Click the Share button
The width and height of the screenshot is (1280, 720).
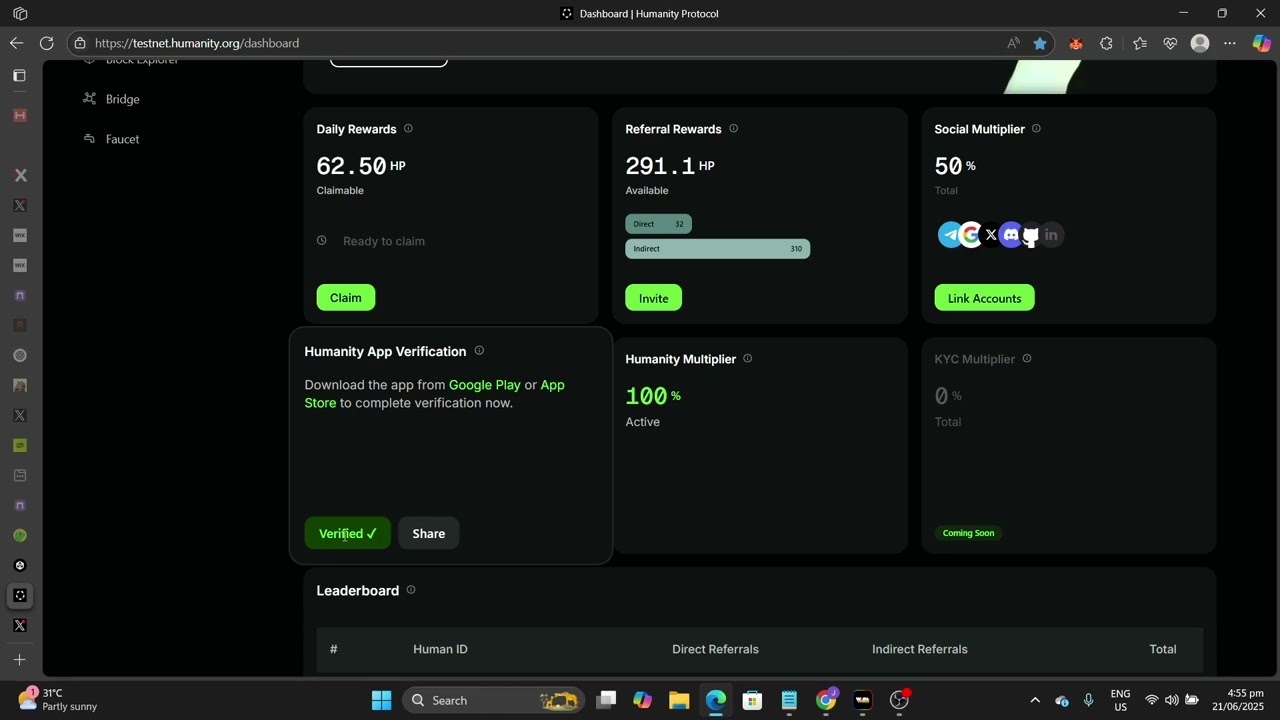429,533
